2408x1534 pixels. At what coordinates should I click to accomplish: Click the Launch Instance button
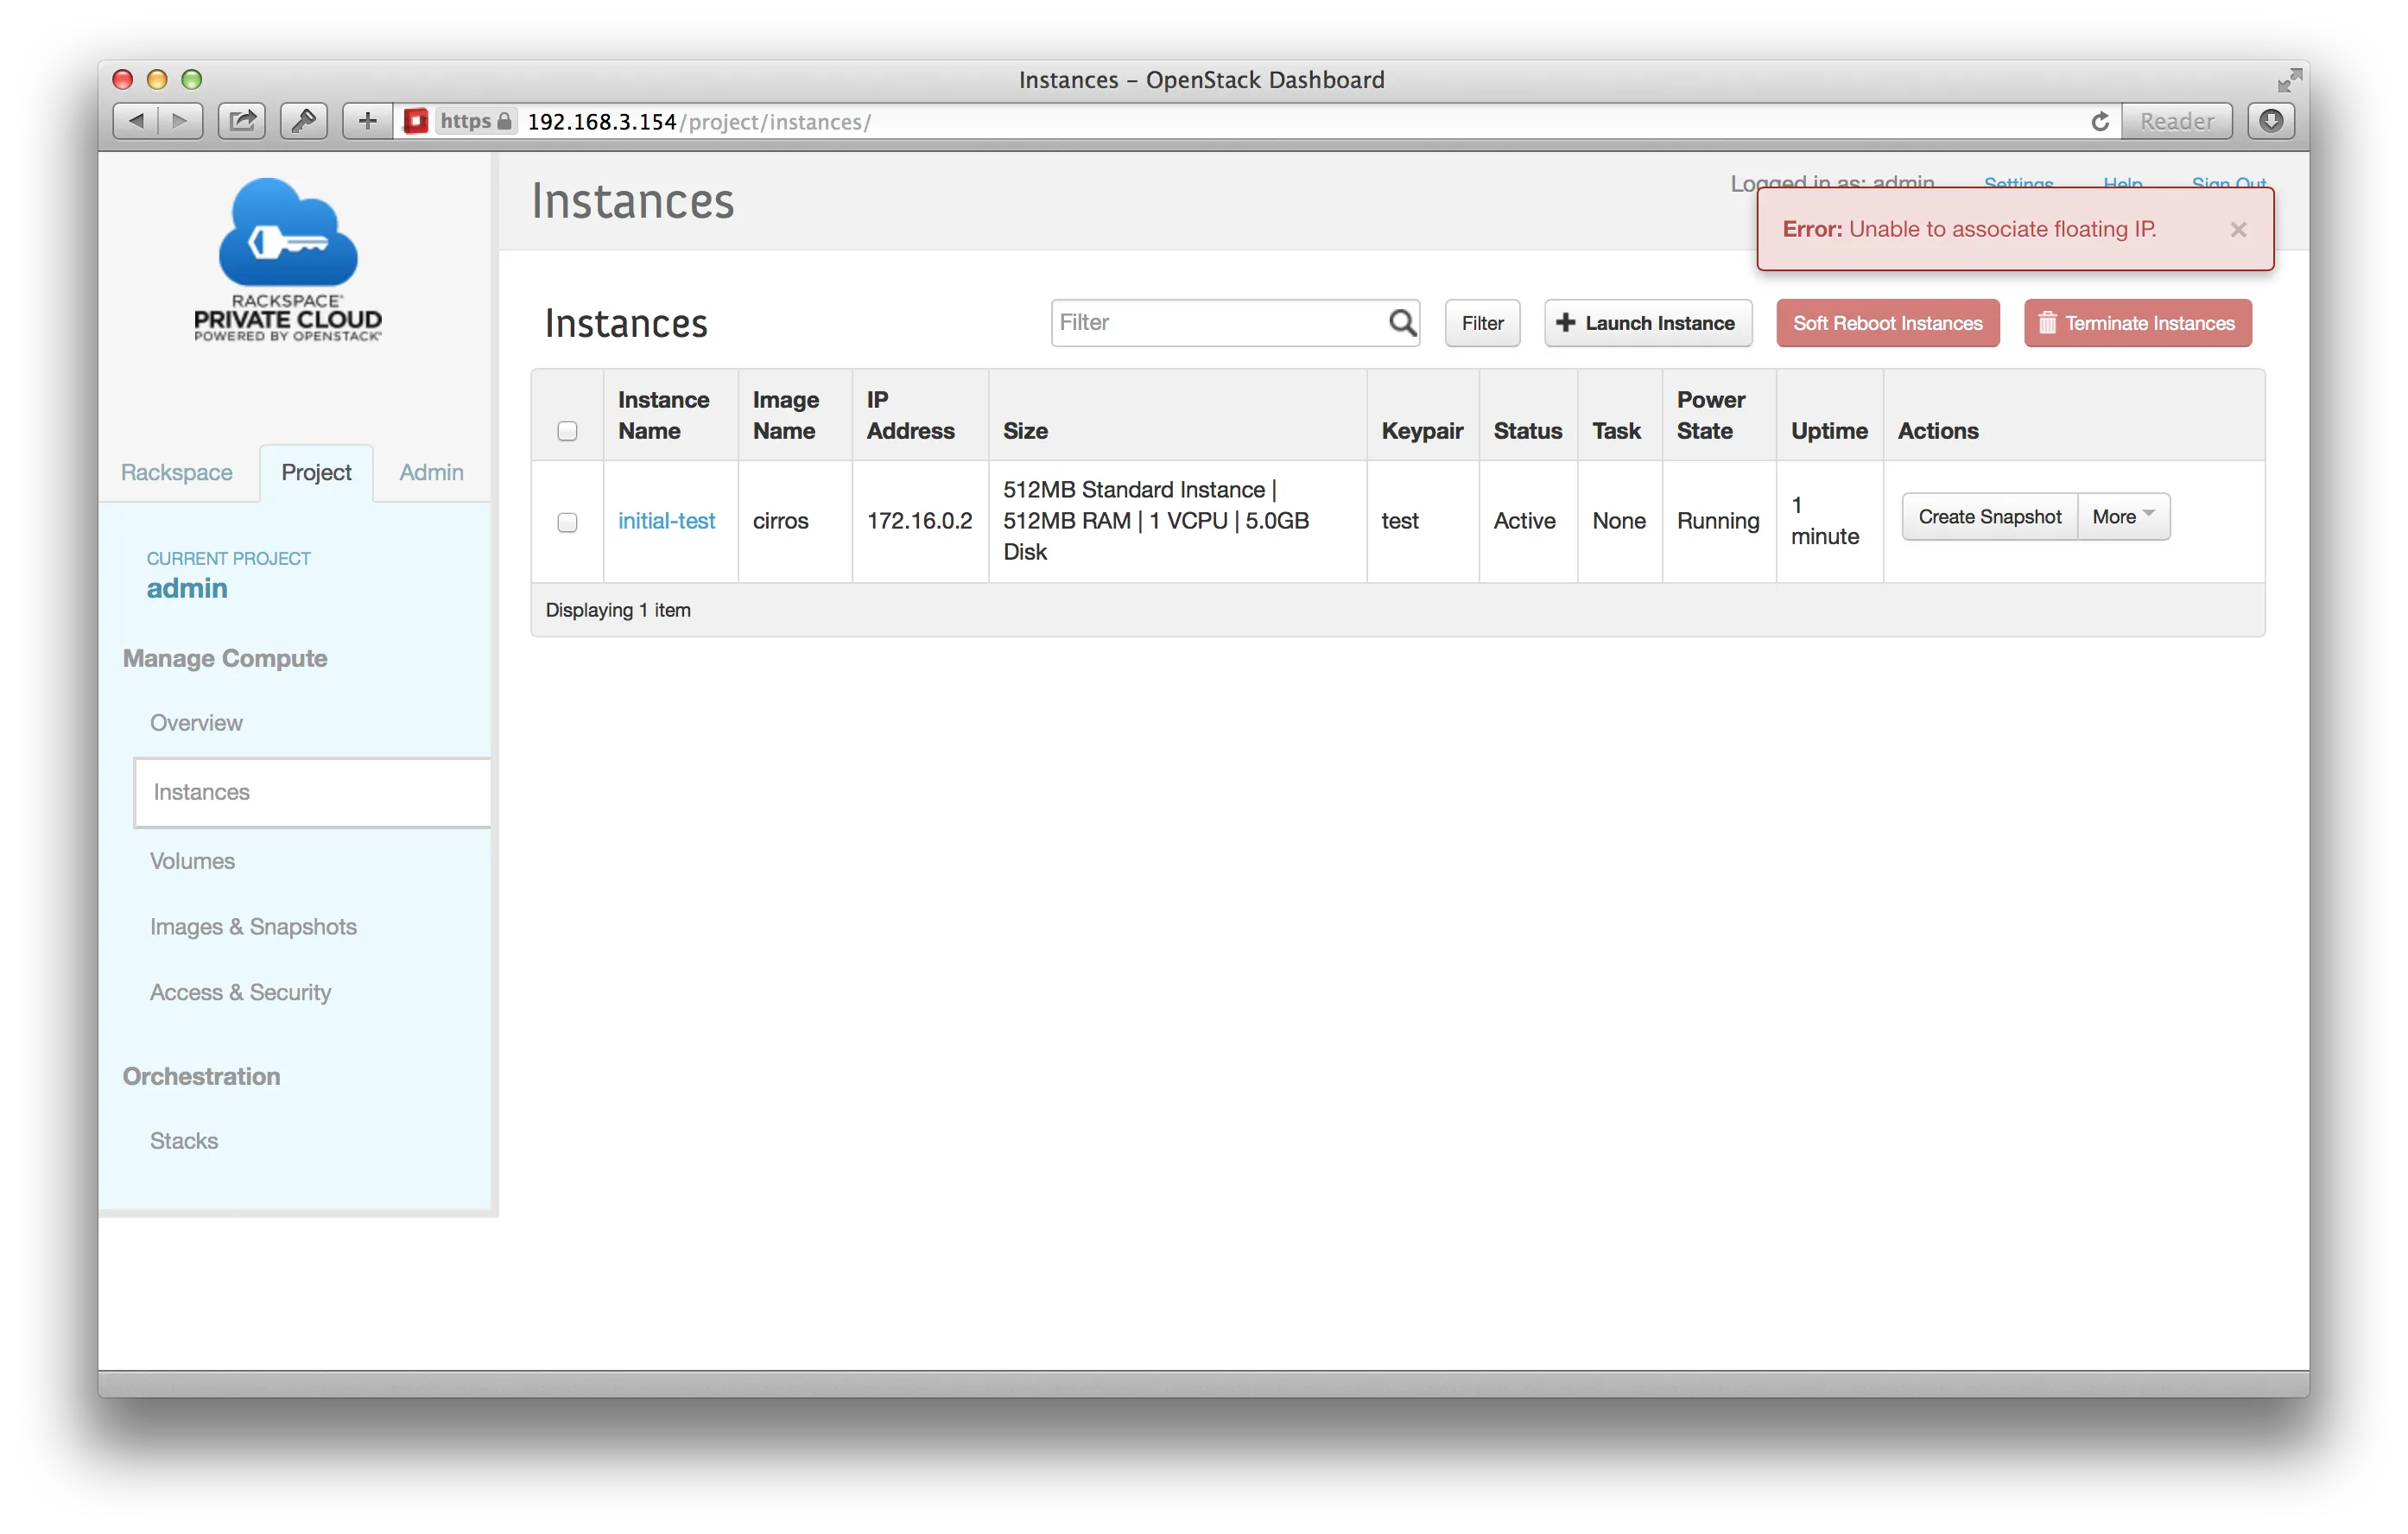tap(1648, 323)
